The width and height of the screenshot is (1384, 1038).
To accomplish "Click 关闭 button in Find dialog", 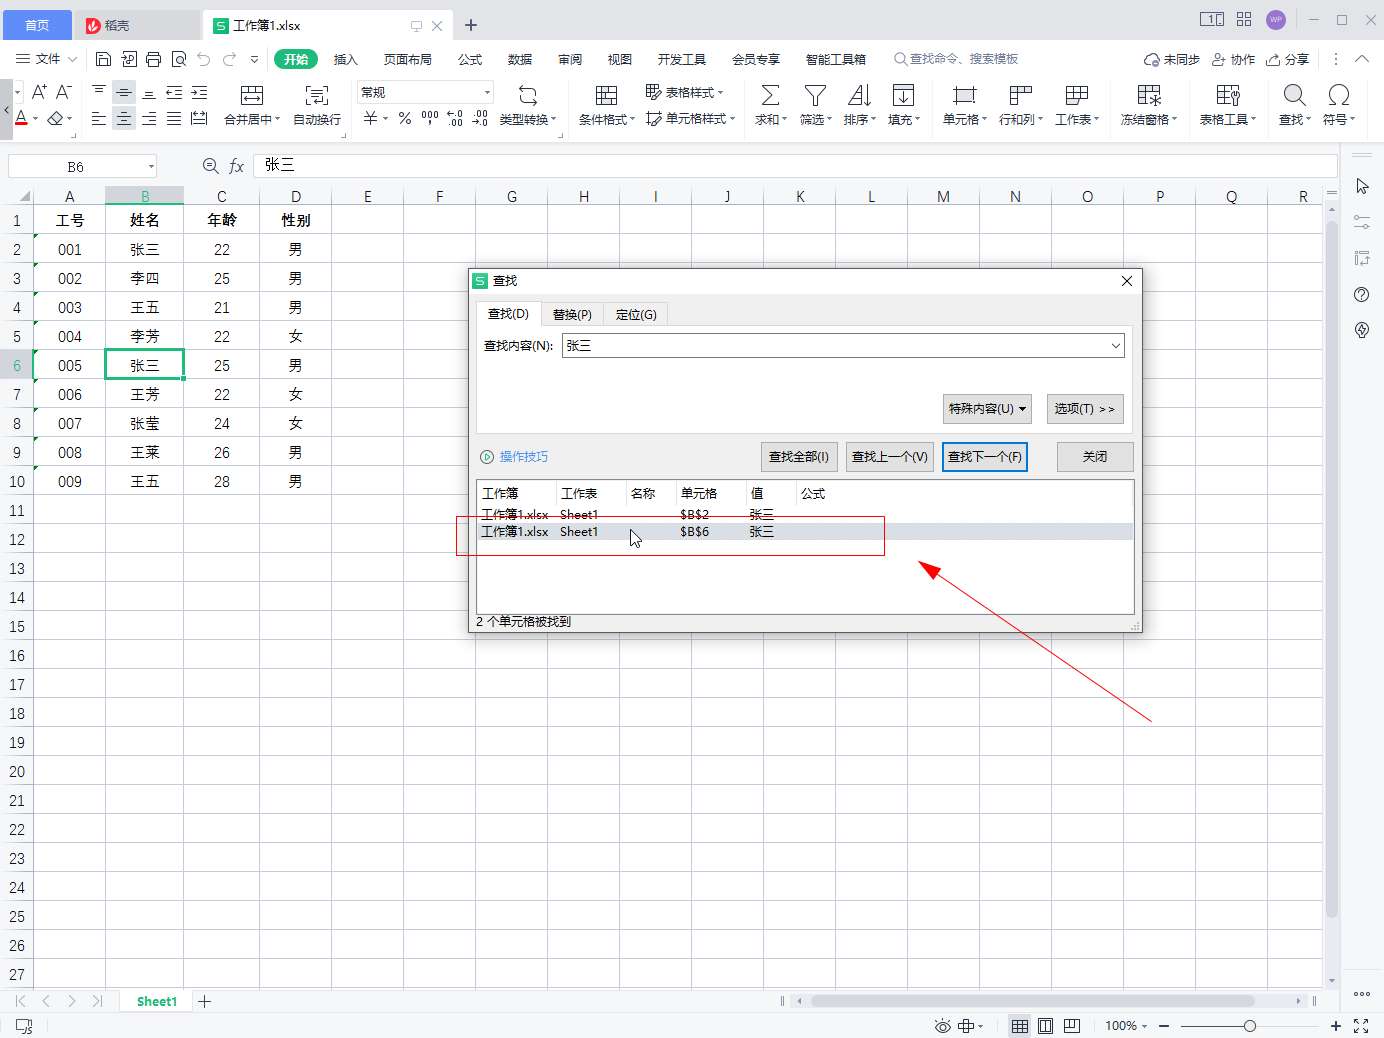I will (x=1095, y=456).
